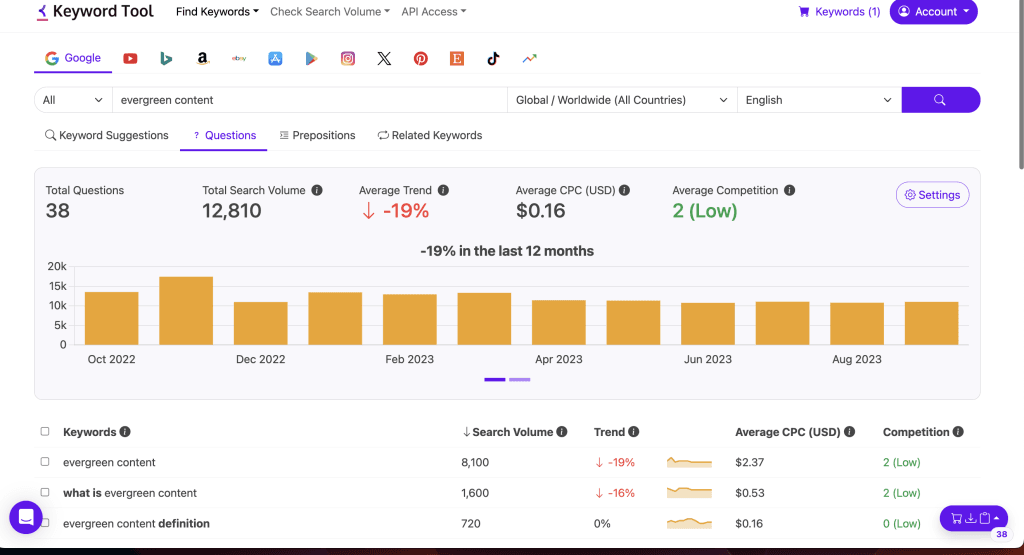Viewport: 1024px width, 555px height.
Task: Expand the Find Keywords menu
Action: click(217, 12)
